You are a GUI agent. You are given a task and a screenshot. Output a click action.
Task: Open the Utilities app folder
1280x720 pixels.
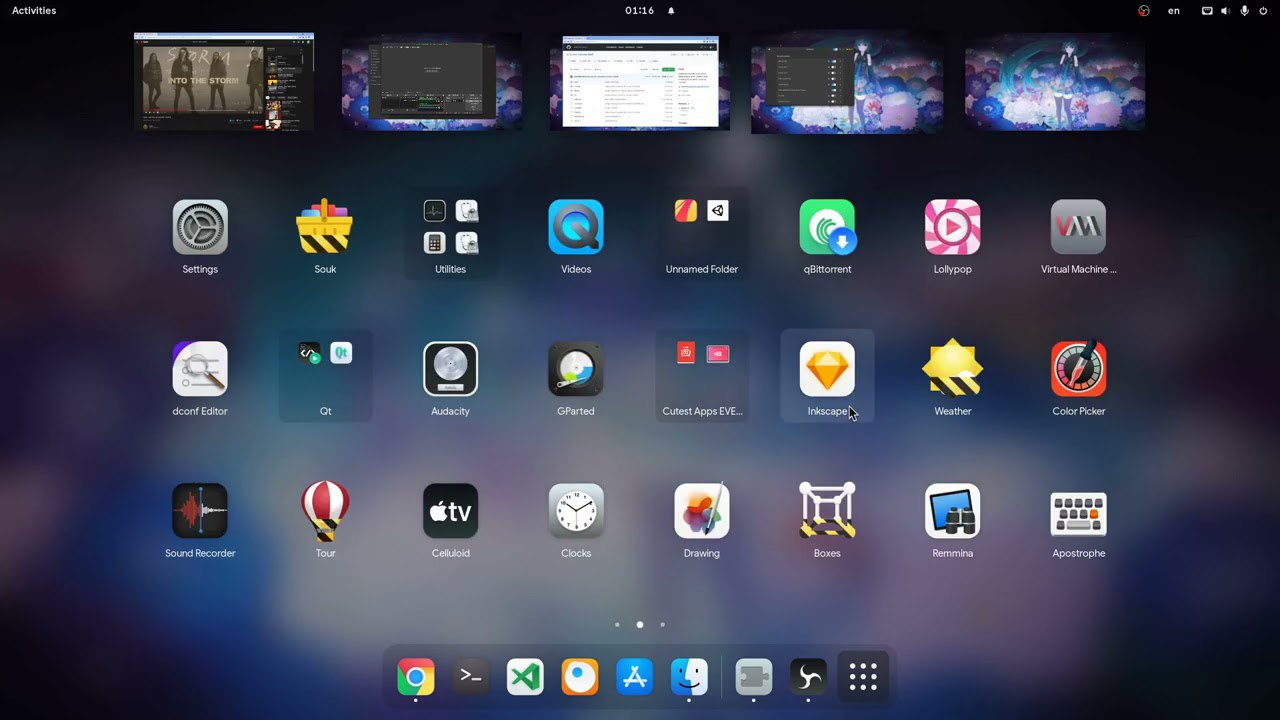pyautogui.click(x=451, y=237)
